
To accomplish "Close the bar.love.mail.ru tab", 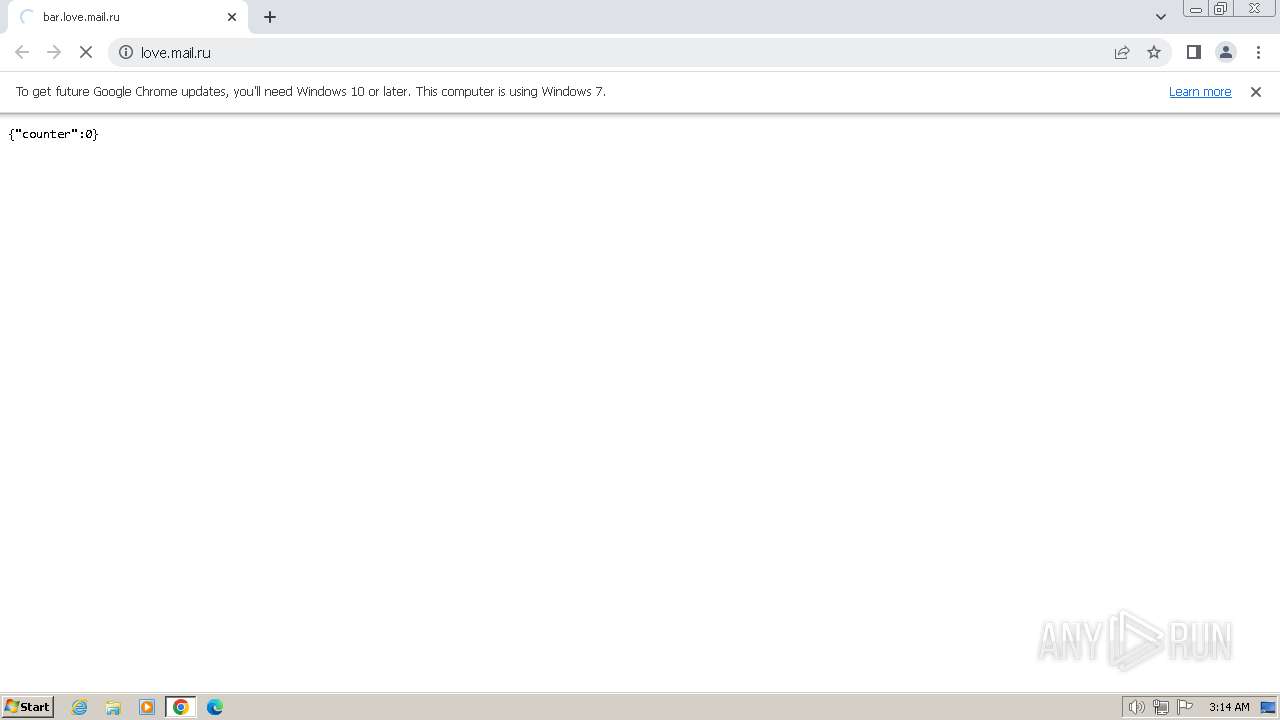I will [232, 17].
